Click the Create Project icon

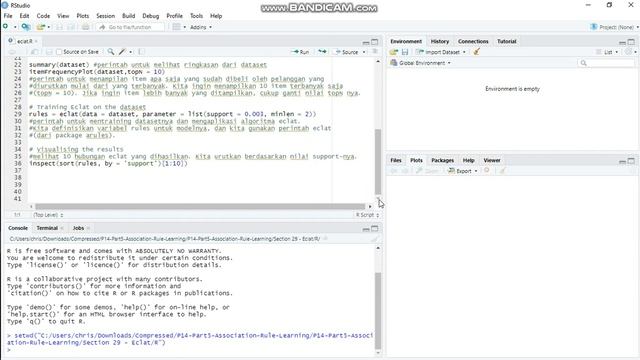tap(26, 27)
